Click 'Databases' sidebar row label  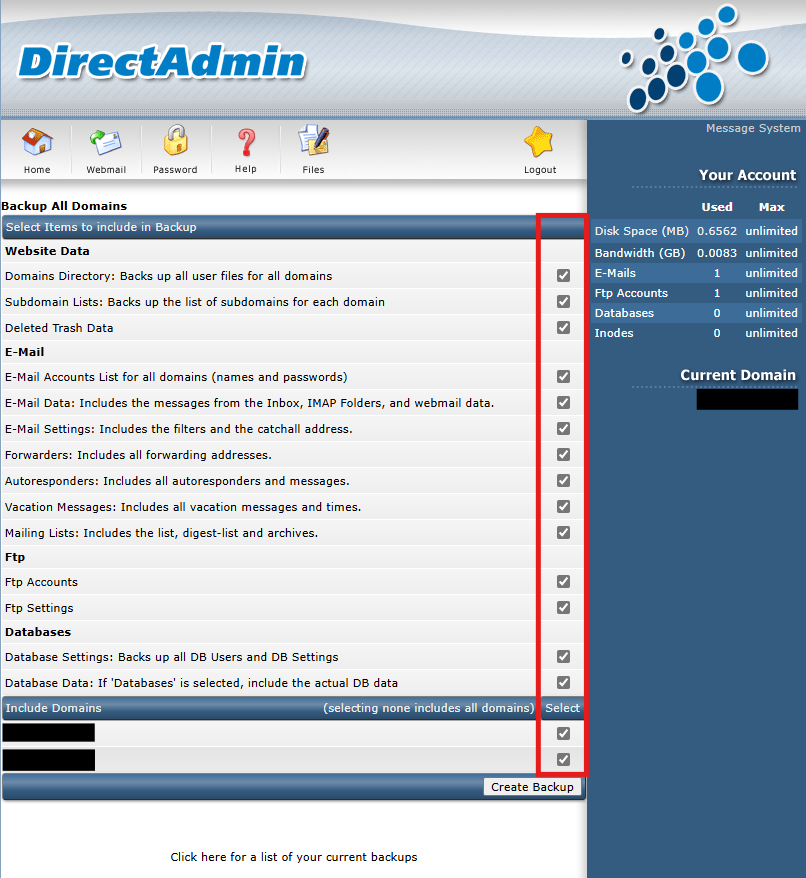(x=624, y=313)
